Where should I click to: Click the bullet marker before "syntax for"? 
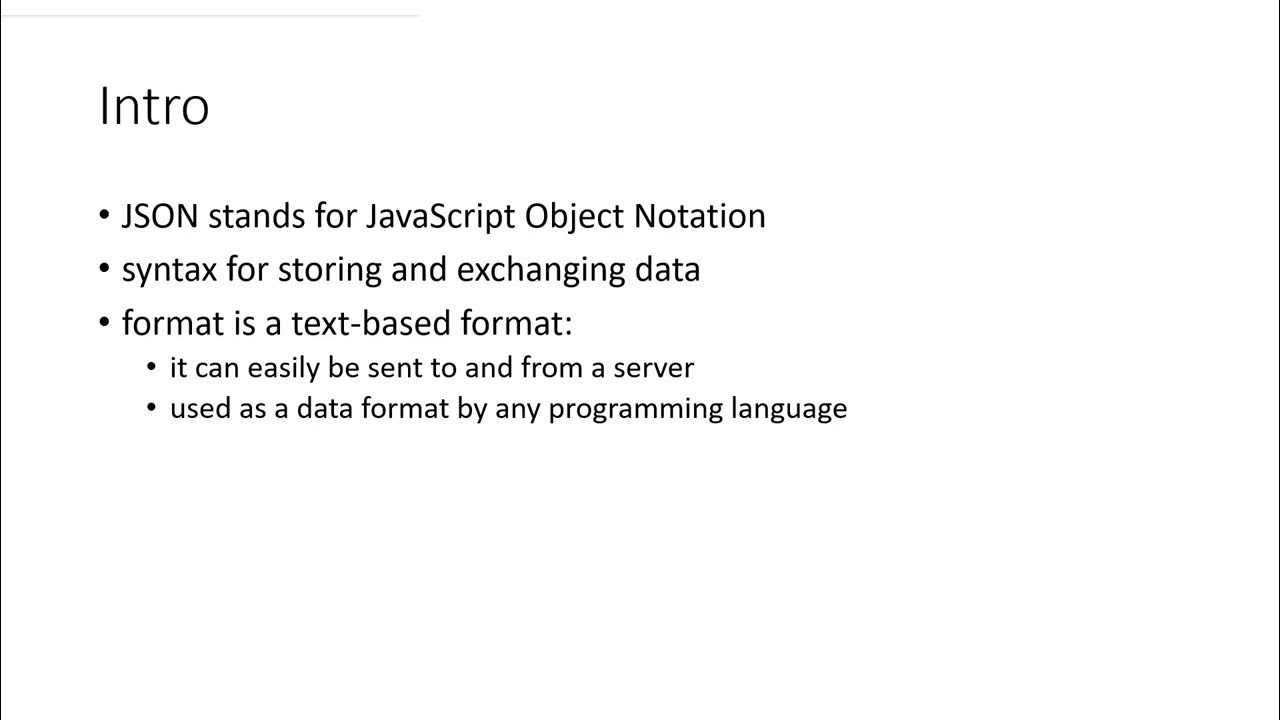(x=105, y=270)
